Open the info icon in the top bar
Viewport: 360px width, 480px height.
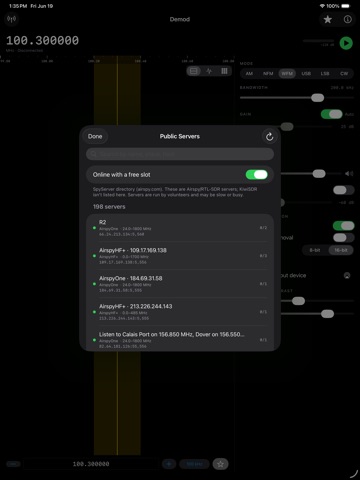point(348,20)
